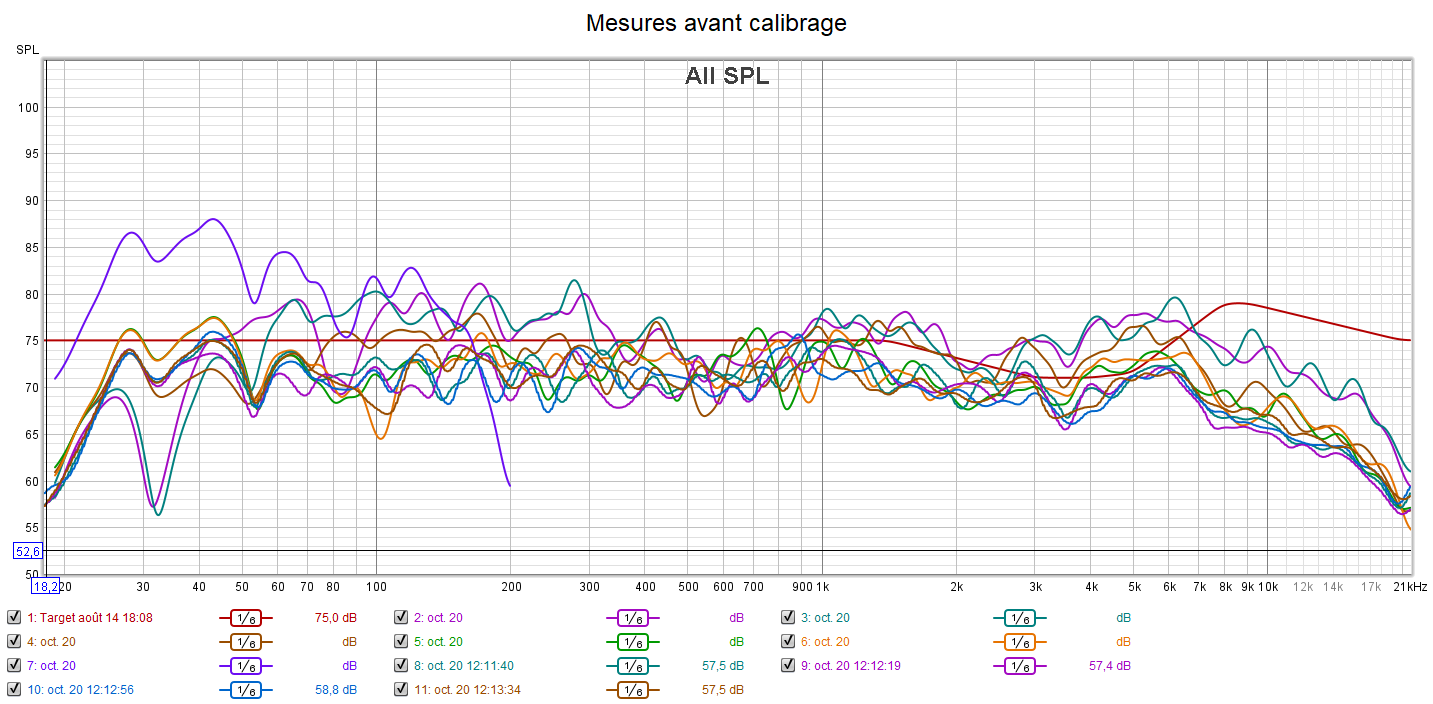Click the brown 1/6 smoothing icon for trace 4
Image resolution: width=1433 pixels, height=704 pixels.
245,642
